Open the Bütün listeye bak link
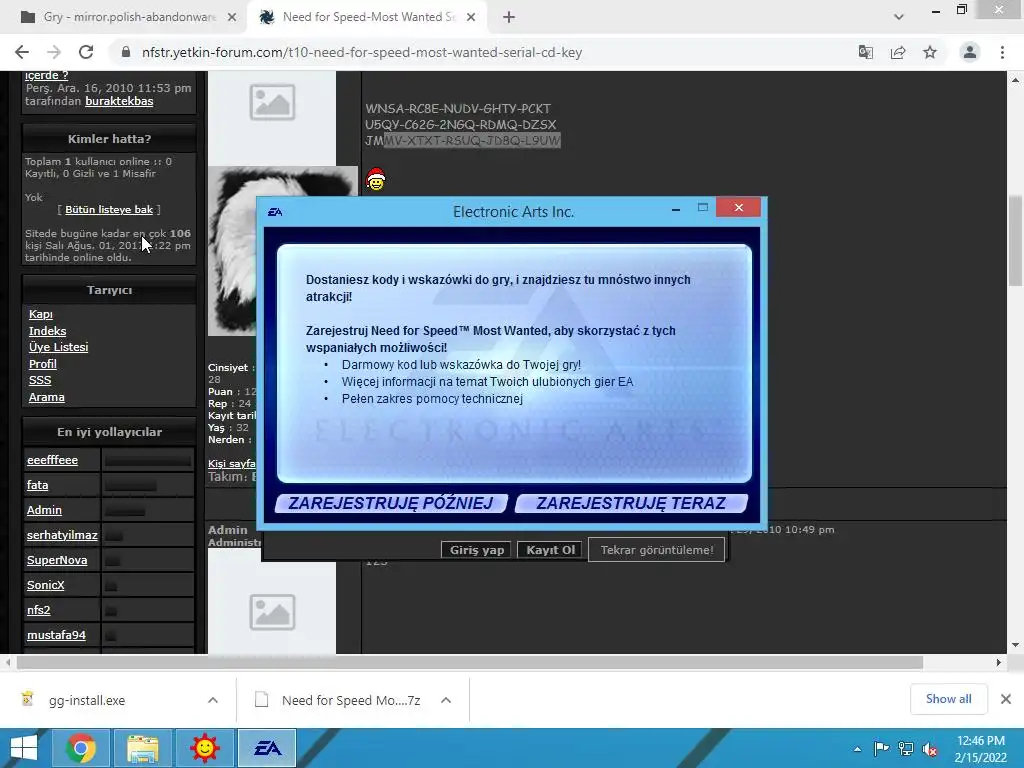 coord(109,210)
